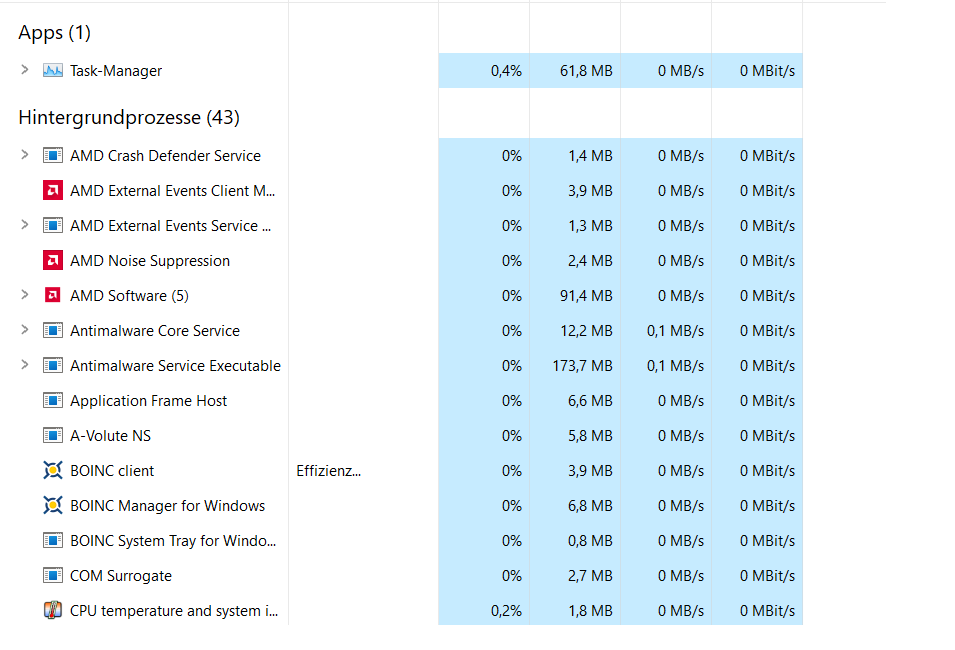Screen dimensions: 955x650
Task: Click the BOINC System Tray icon
Action: pos(53,541)
